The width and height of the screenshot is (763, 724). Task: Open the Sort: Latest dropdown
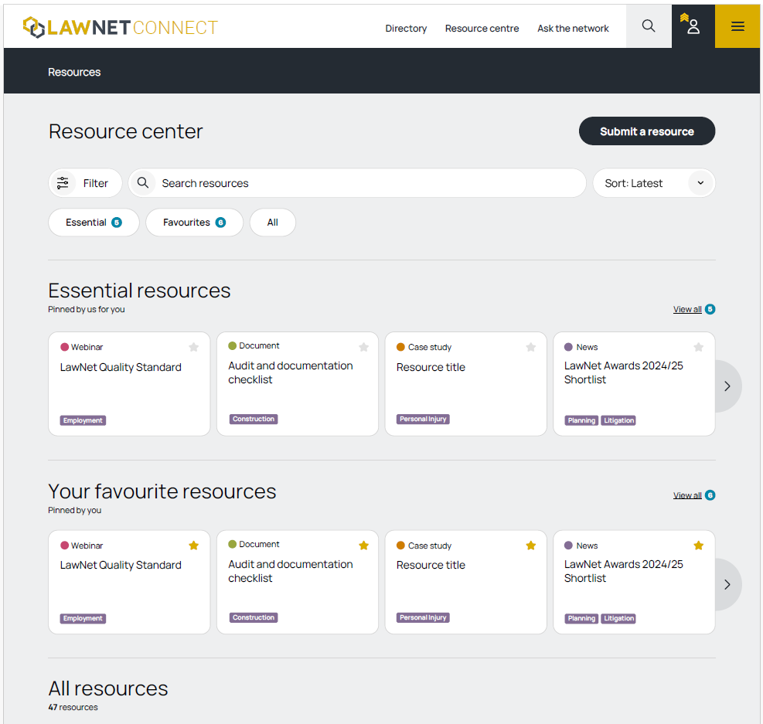pyautogui.click(x=654, y=183)
